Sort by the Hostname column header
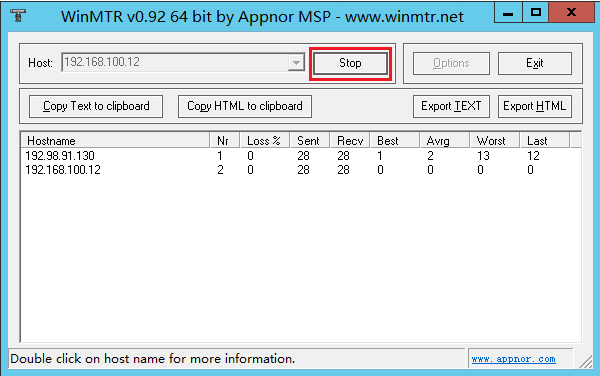The image size is (600, 376). (x=116, y=141)
